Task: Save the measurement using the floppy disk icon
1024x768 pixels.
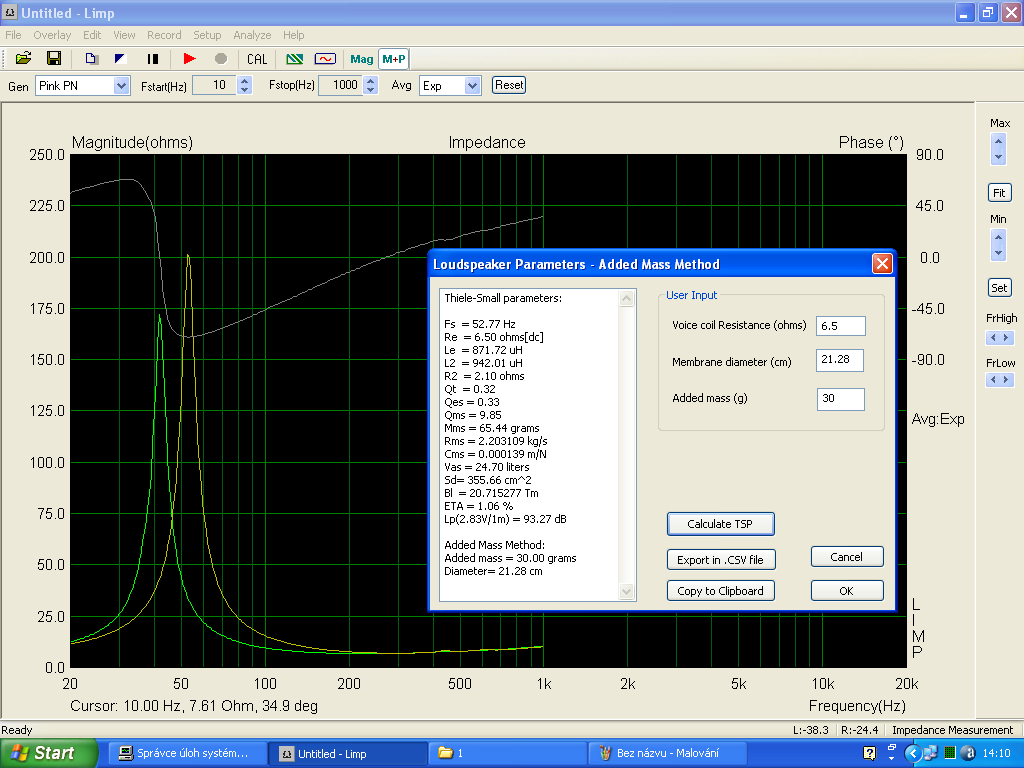Action: point(54,59)
